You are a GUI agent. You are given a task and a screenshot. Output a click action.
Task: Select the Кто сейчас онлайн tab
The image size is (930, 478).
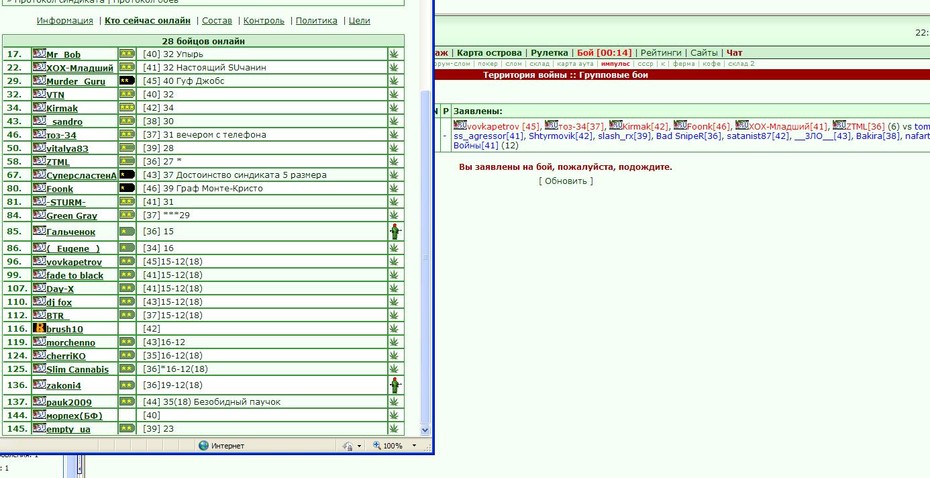(x=148, y=20)
